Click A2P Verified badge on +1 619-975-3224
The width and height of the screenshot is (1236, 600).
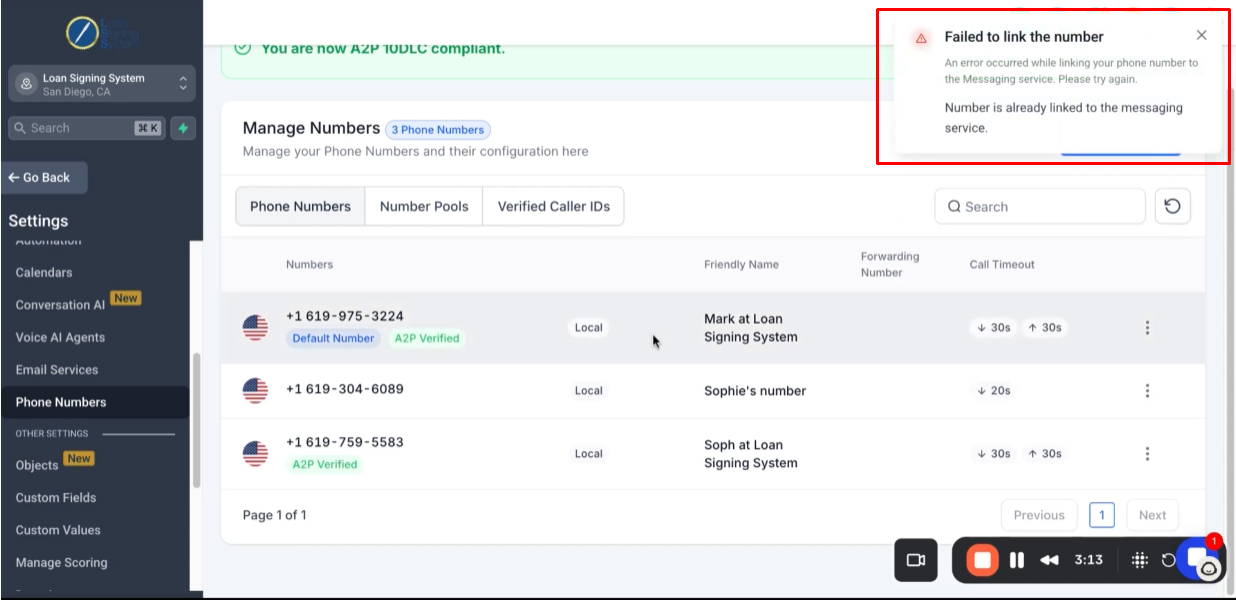pyautogui.click(x=427, y=338)
